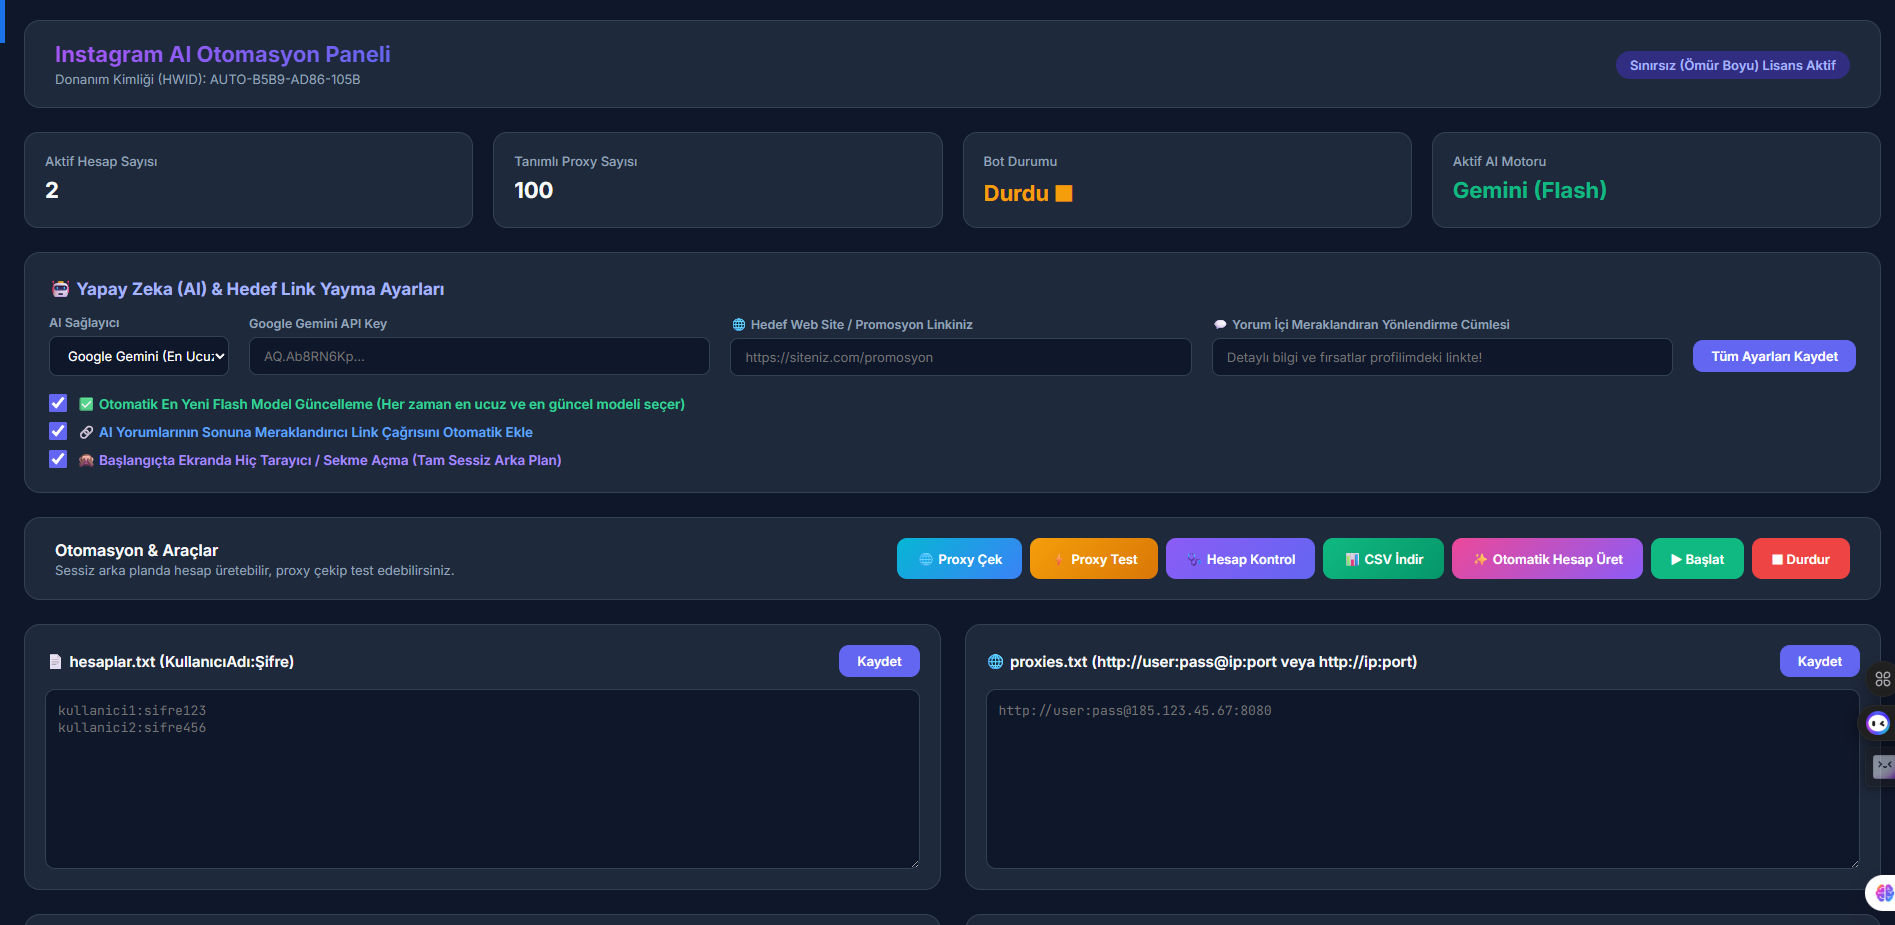This screenshot has height=925, width=1895.
Task: Click the Aktif Hesap Sayısı value 2
Action: [52, 190]
